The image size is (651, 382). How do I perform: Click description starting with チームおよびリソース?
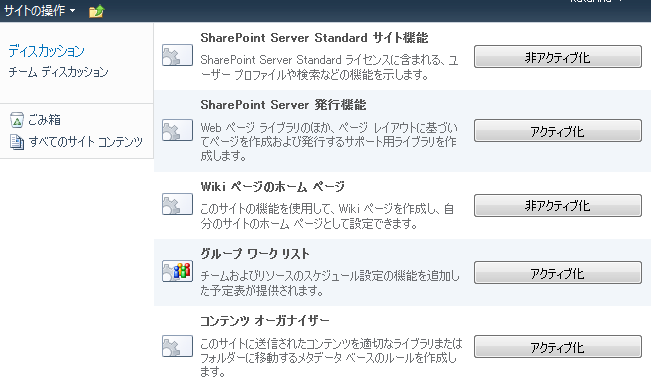tap(330, 283)
